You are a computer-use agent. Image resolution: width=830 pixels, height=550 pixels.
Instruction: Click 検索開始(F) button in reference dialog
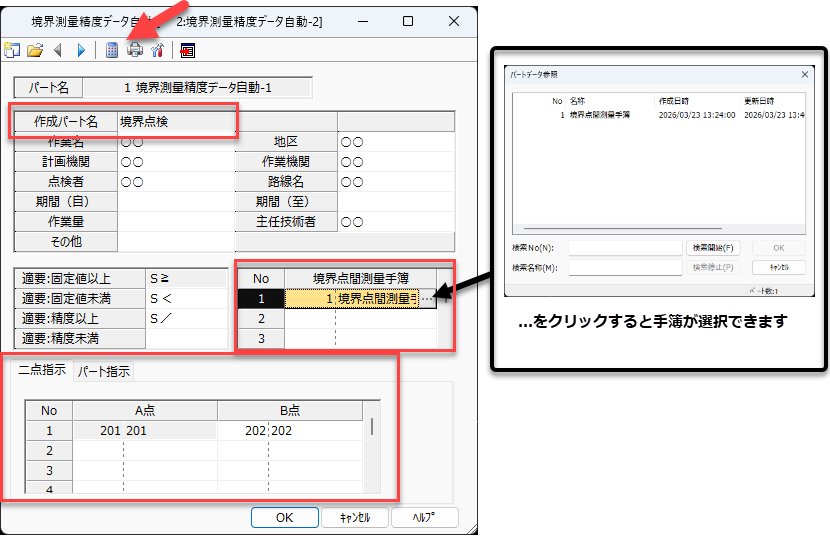(x=714, y=248)
